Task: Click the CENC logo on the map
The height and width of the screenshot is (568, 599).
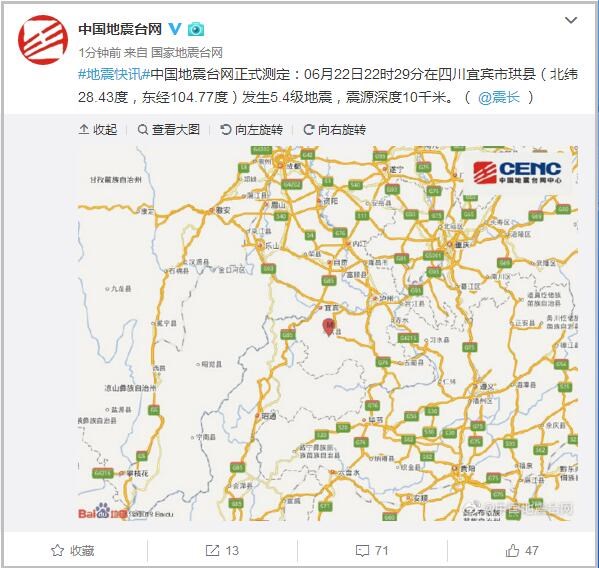Action: [518, 172]
